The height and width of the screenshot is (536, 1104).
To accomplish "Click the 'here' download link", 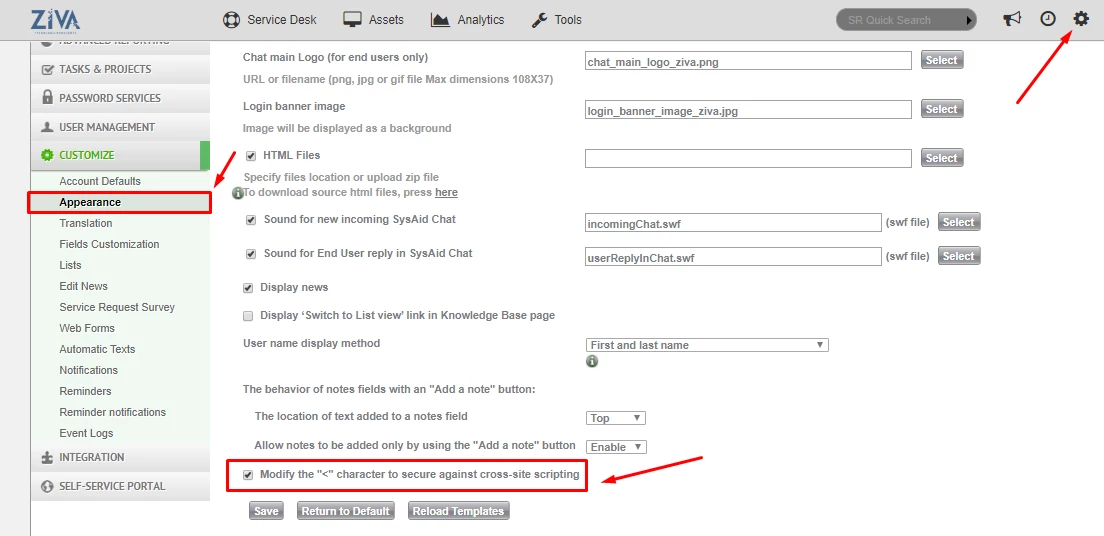I will (x=446, y=192).
